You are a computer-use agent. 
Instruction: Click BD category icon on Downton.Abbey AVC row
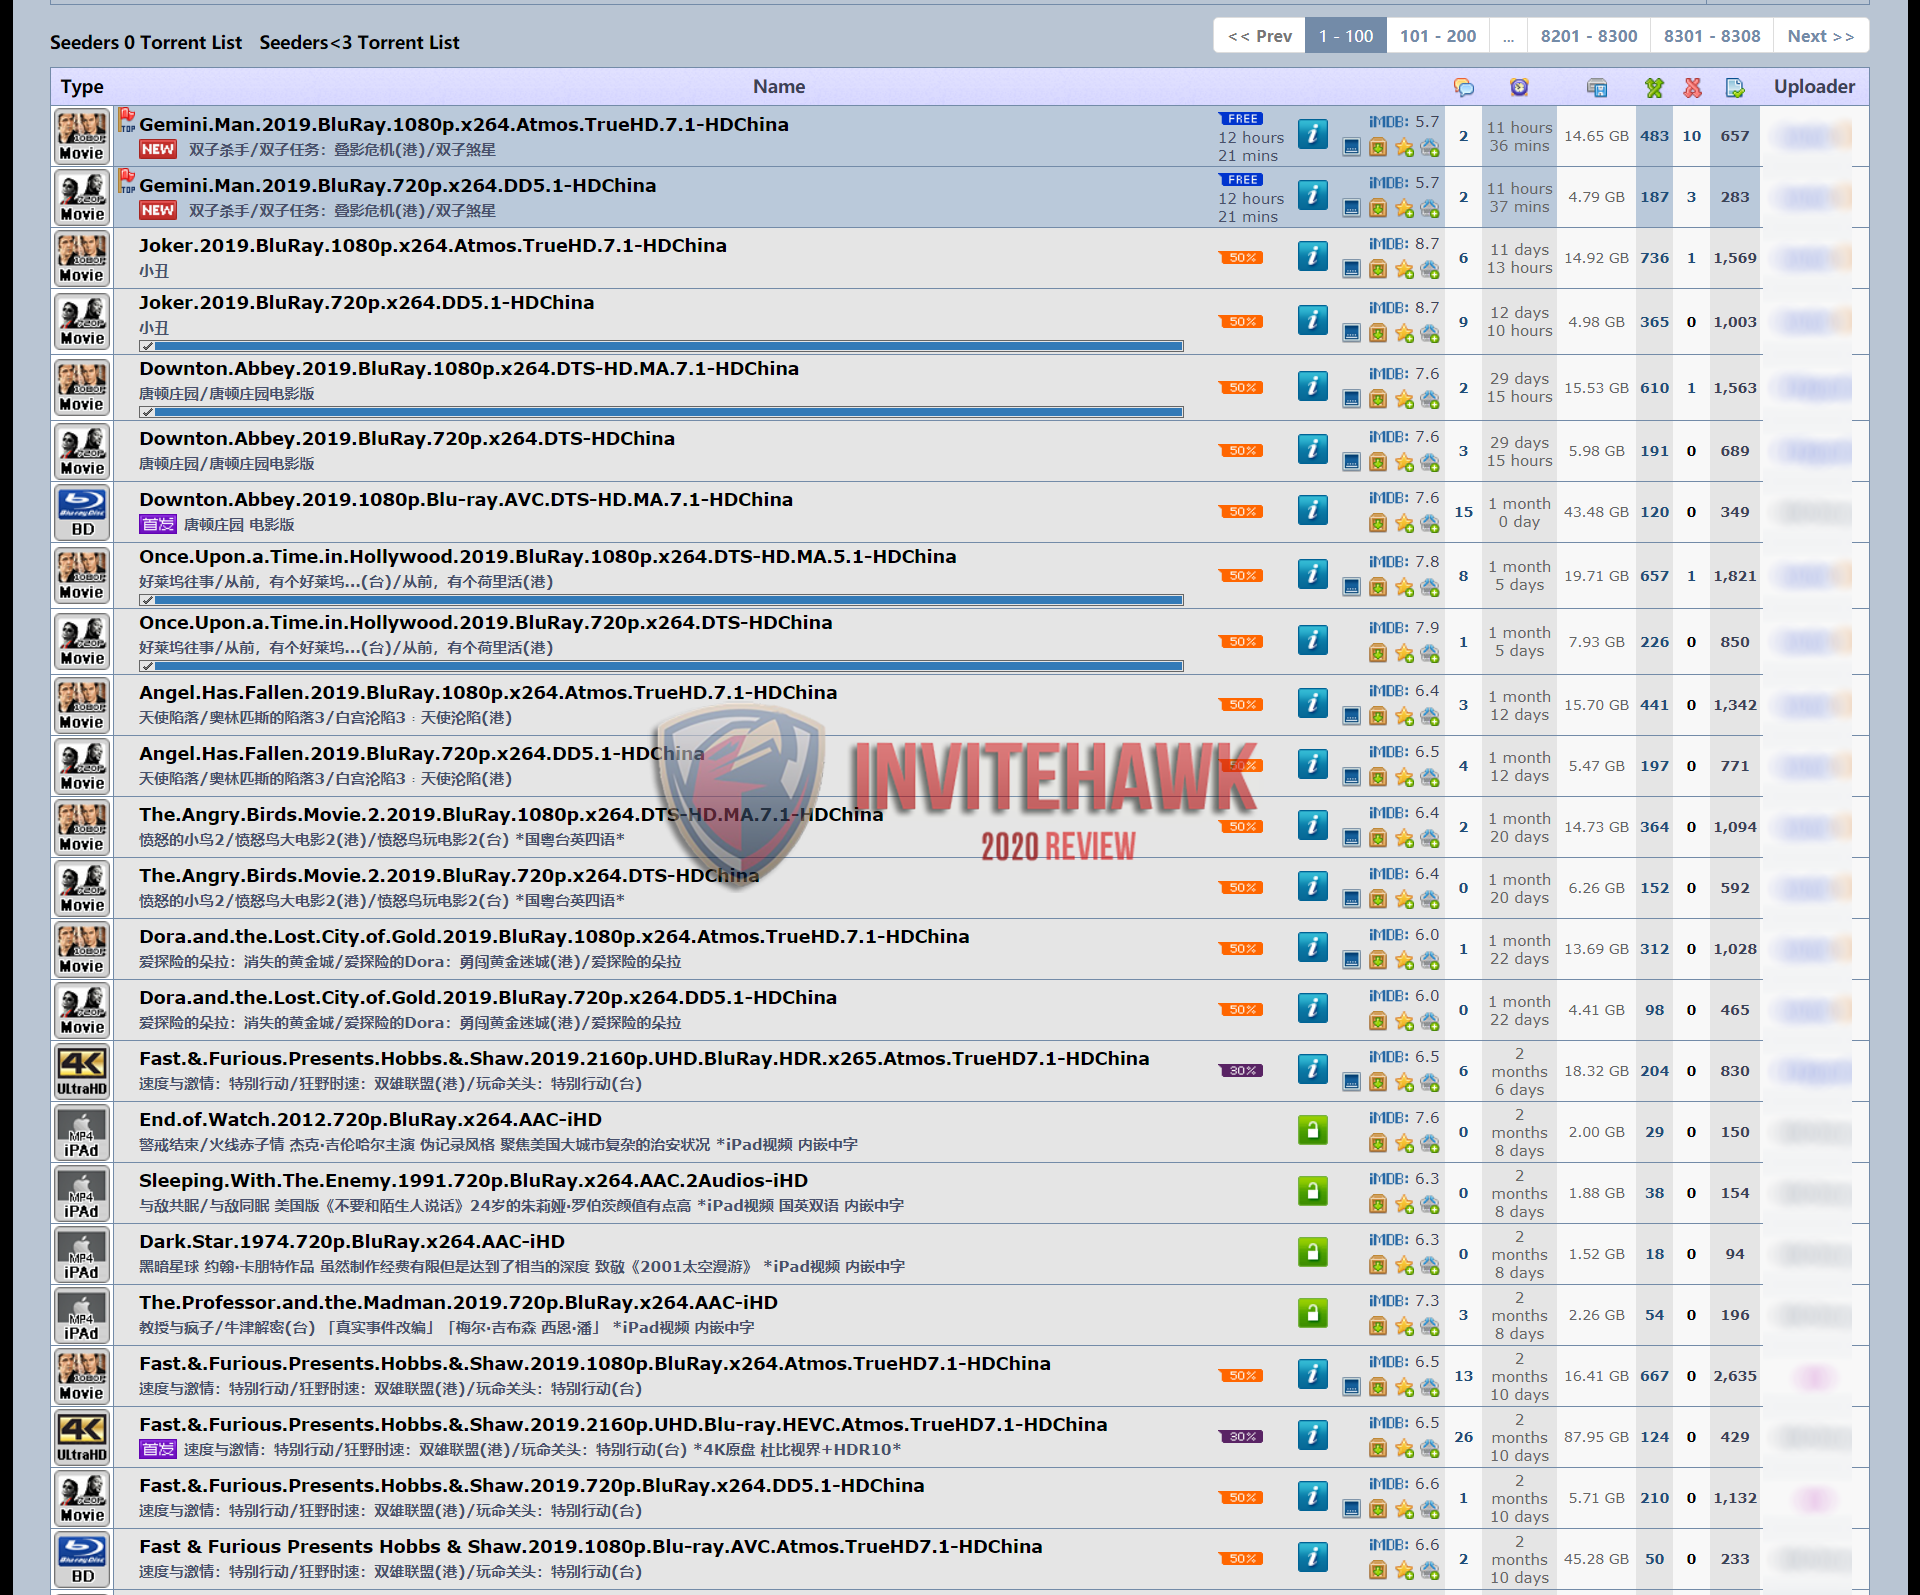coord(82,513)
